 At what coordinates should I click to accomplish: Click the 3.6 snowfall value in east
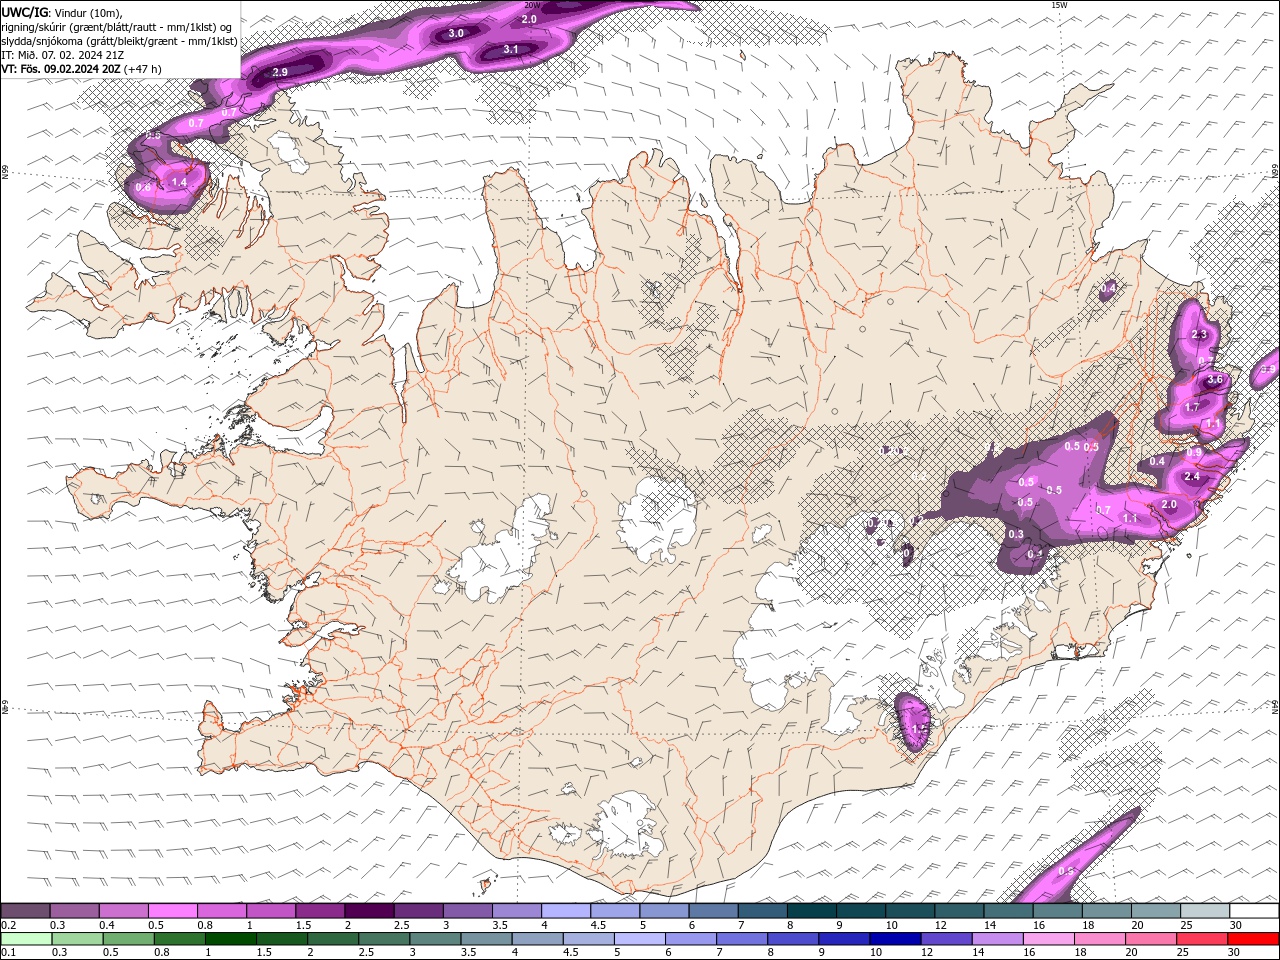coord(1216,380)
